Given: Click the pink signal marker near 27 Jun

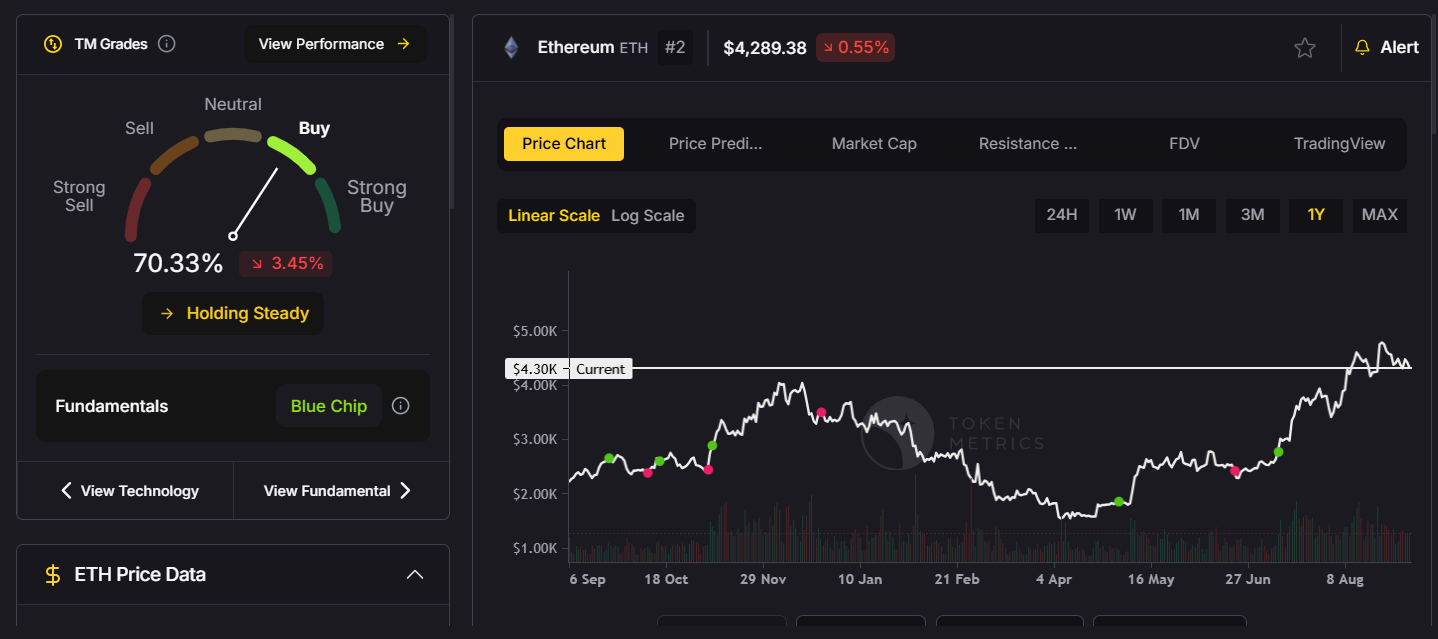Looking at the screenshot, I should 1235,471.
